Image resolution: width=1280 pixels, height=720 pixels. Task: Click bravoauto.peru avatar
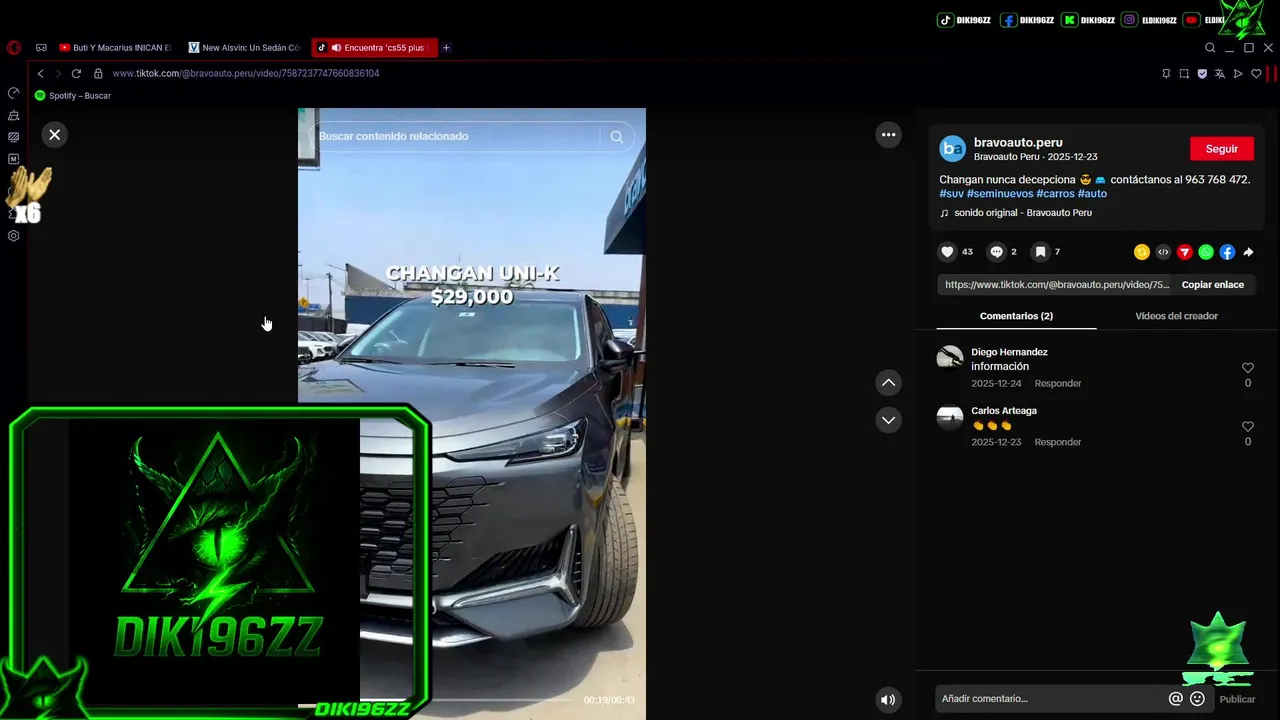(x=952, y=149)
